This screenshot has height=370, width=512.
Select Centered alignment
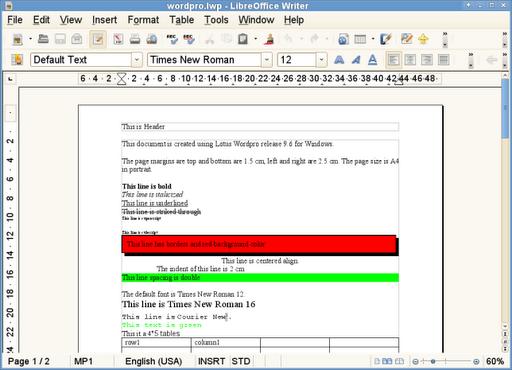click(x=410, y=60)
